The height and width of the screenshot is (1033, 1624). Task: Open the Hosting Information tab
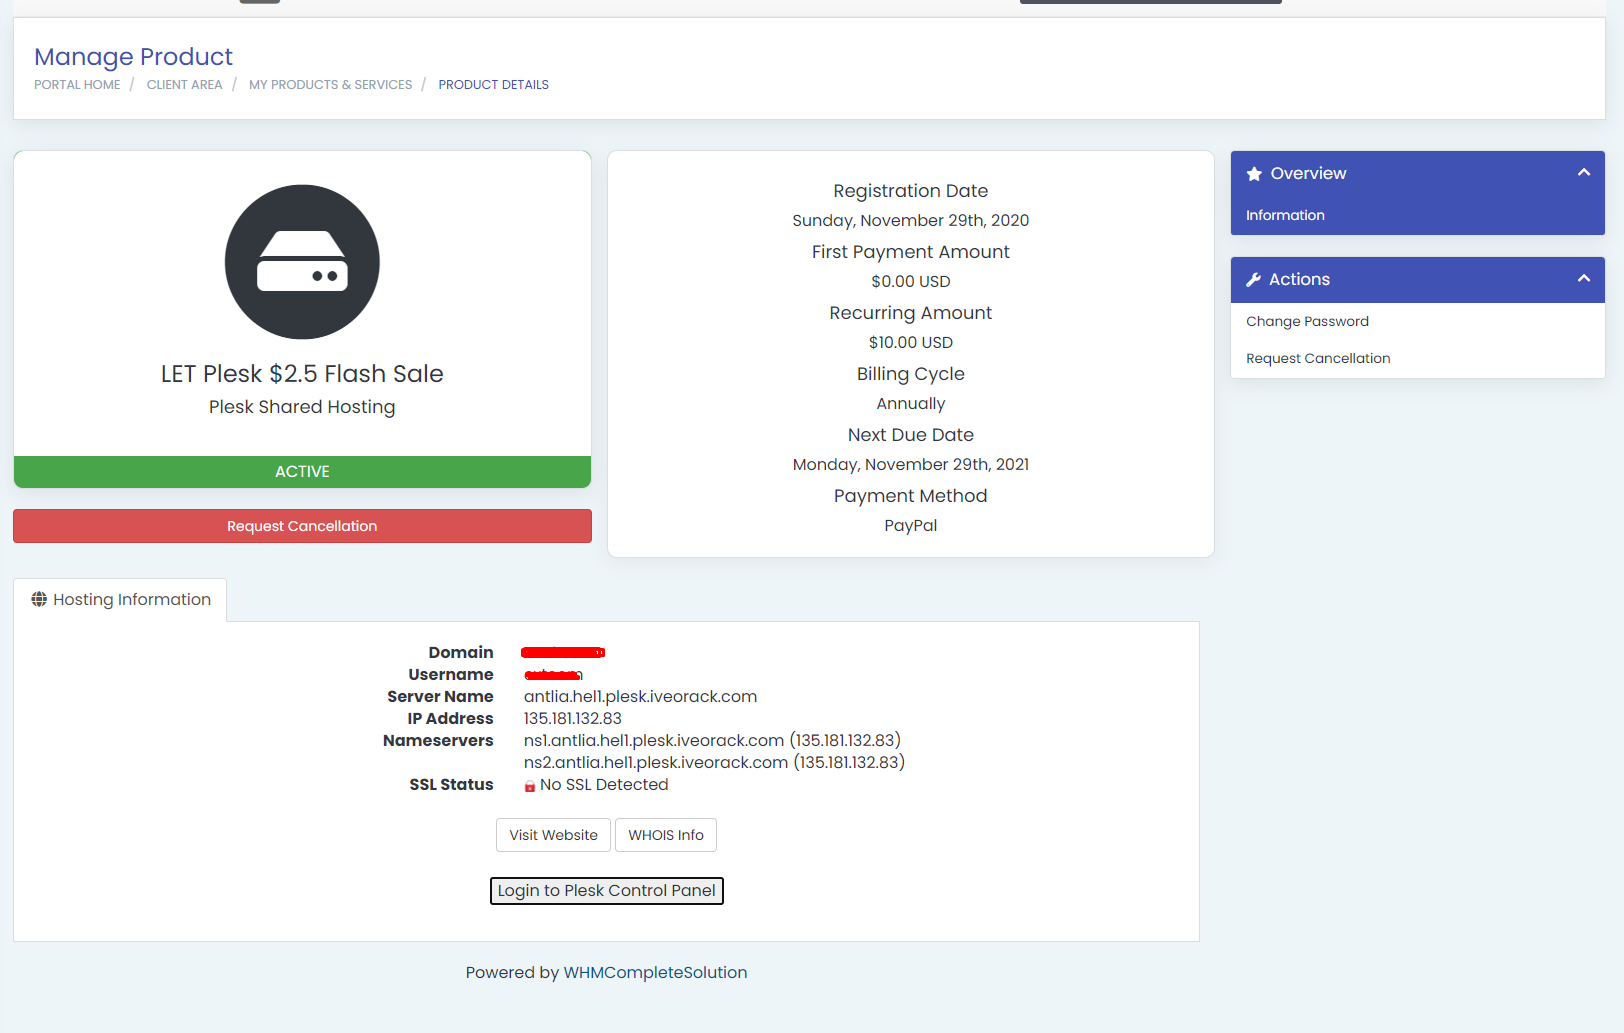pyautogui.click(x=120, y=600)
